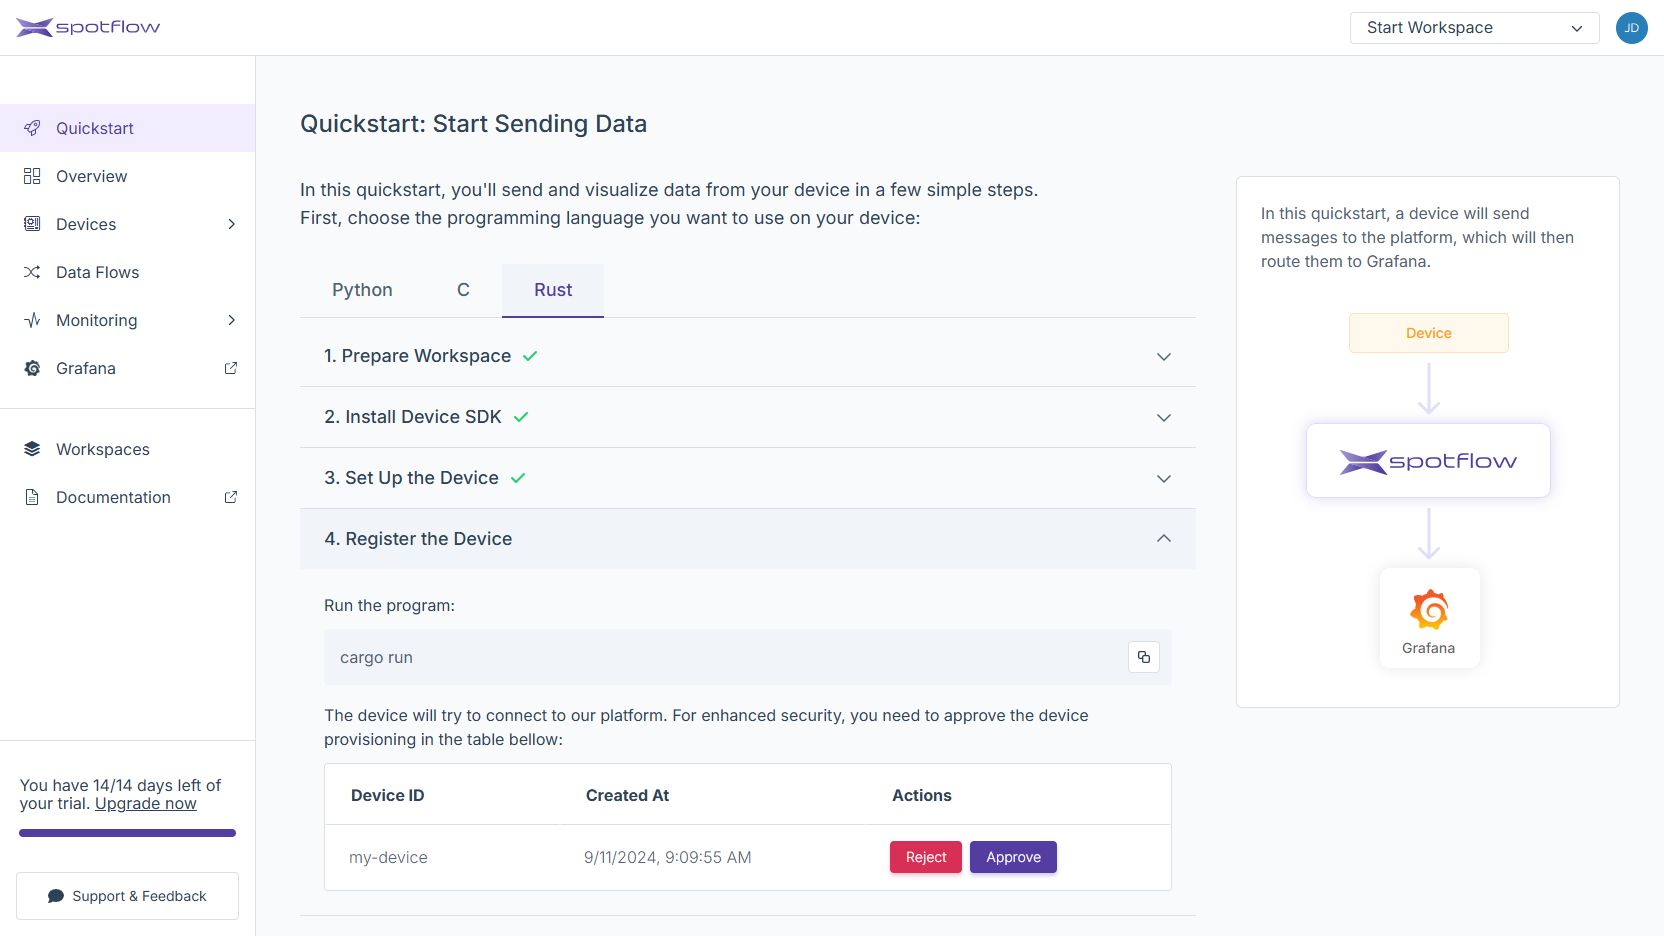1664x936 pixels.
Task: Click the Data Flows shuffle icon
Action: point(32,272)
